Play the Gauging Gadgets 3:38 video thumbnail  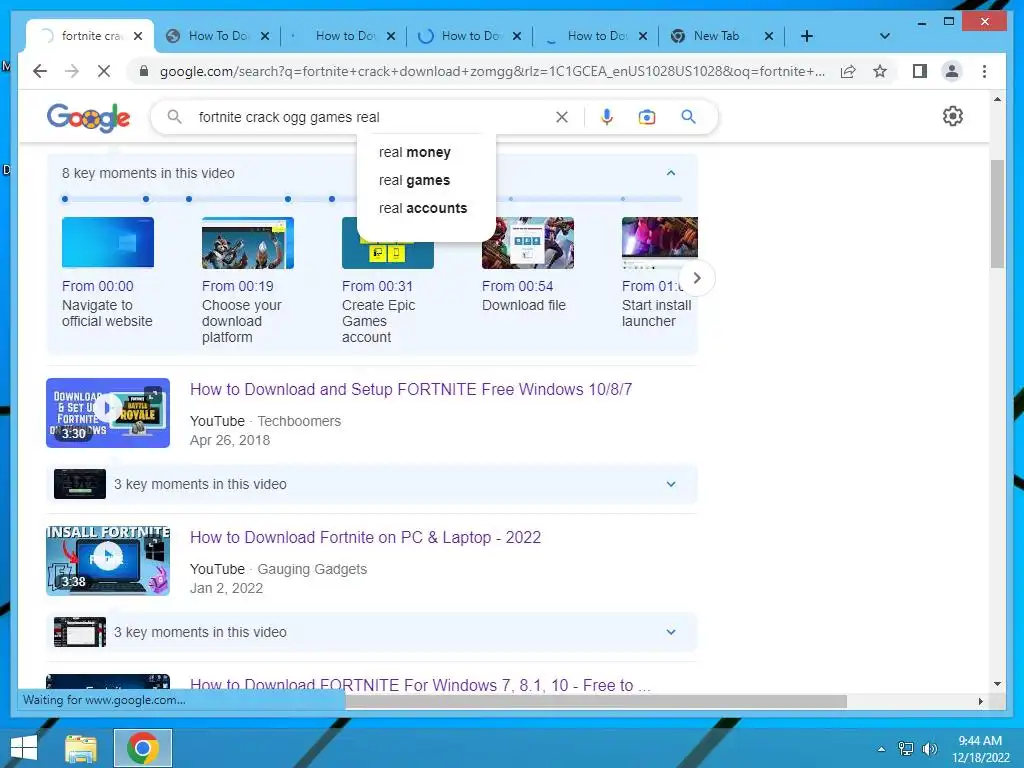click(108, 561)
